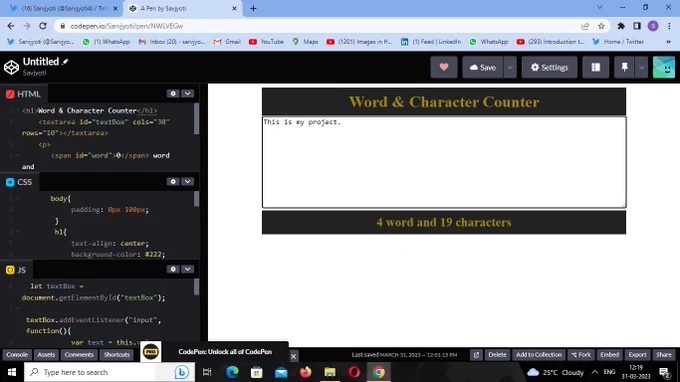Open browser Extensions puzzle icon
680x382 pixels.
(x=621, y=26)
